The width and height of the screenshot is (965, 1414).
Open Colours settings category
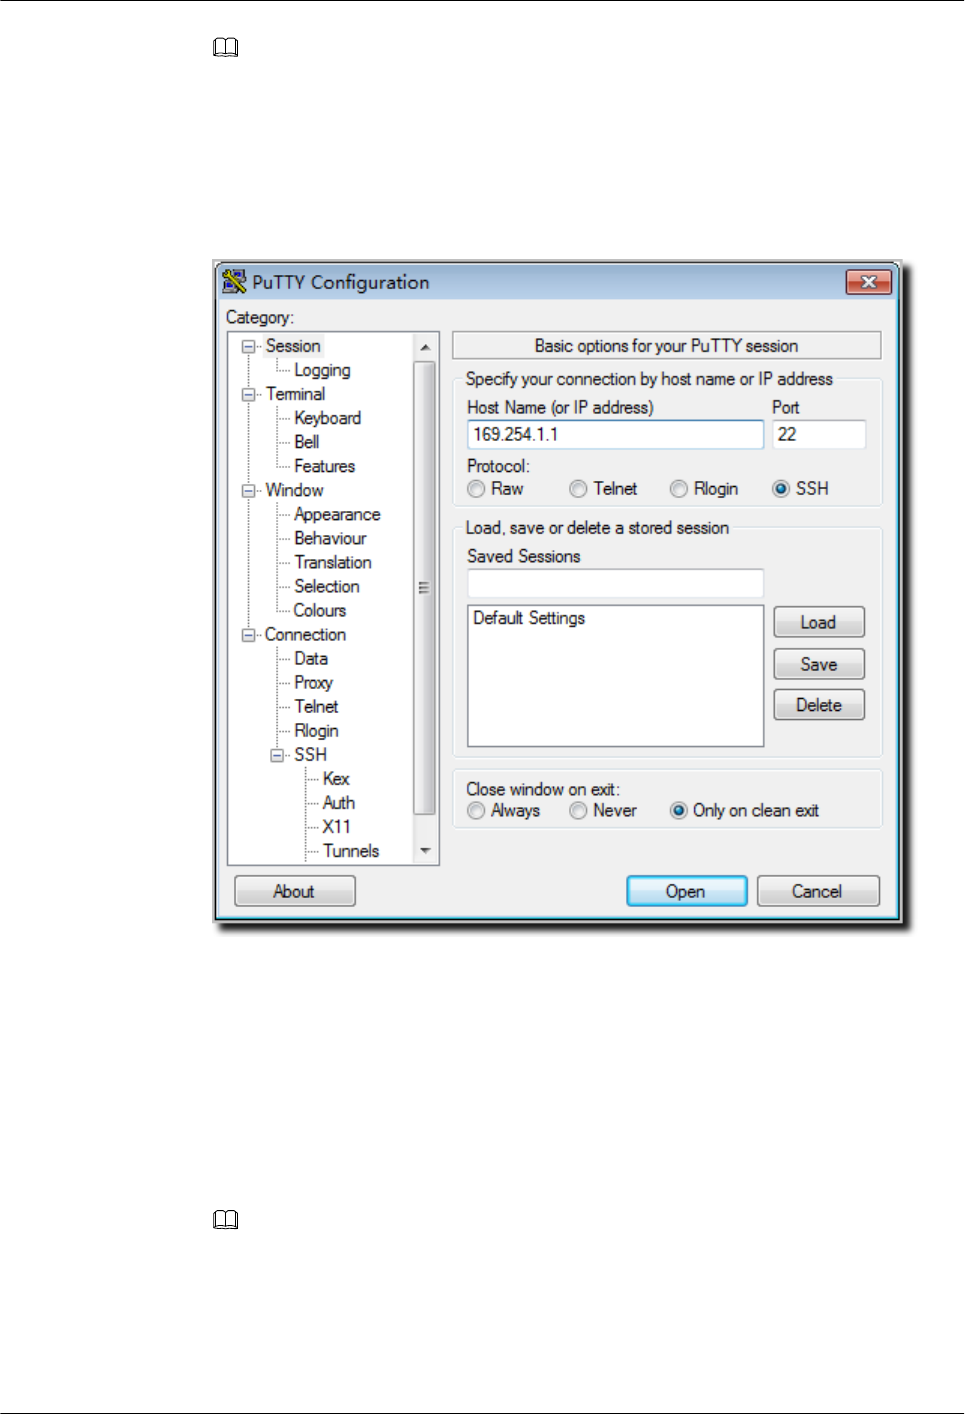point(319,610)
